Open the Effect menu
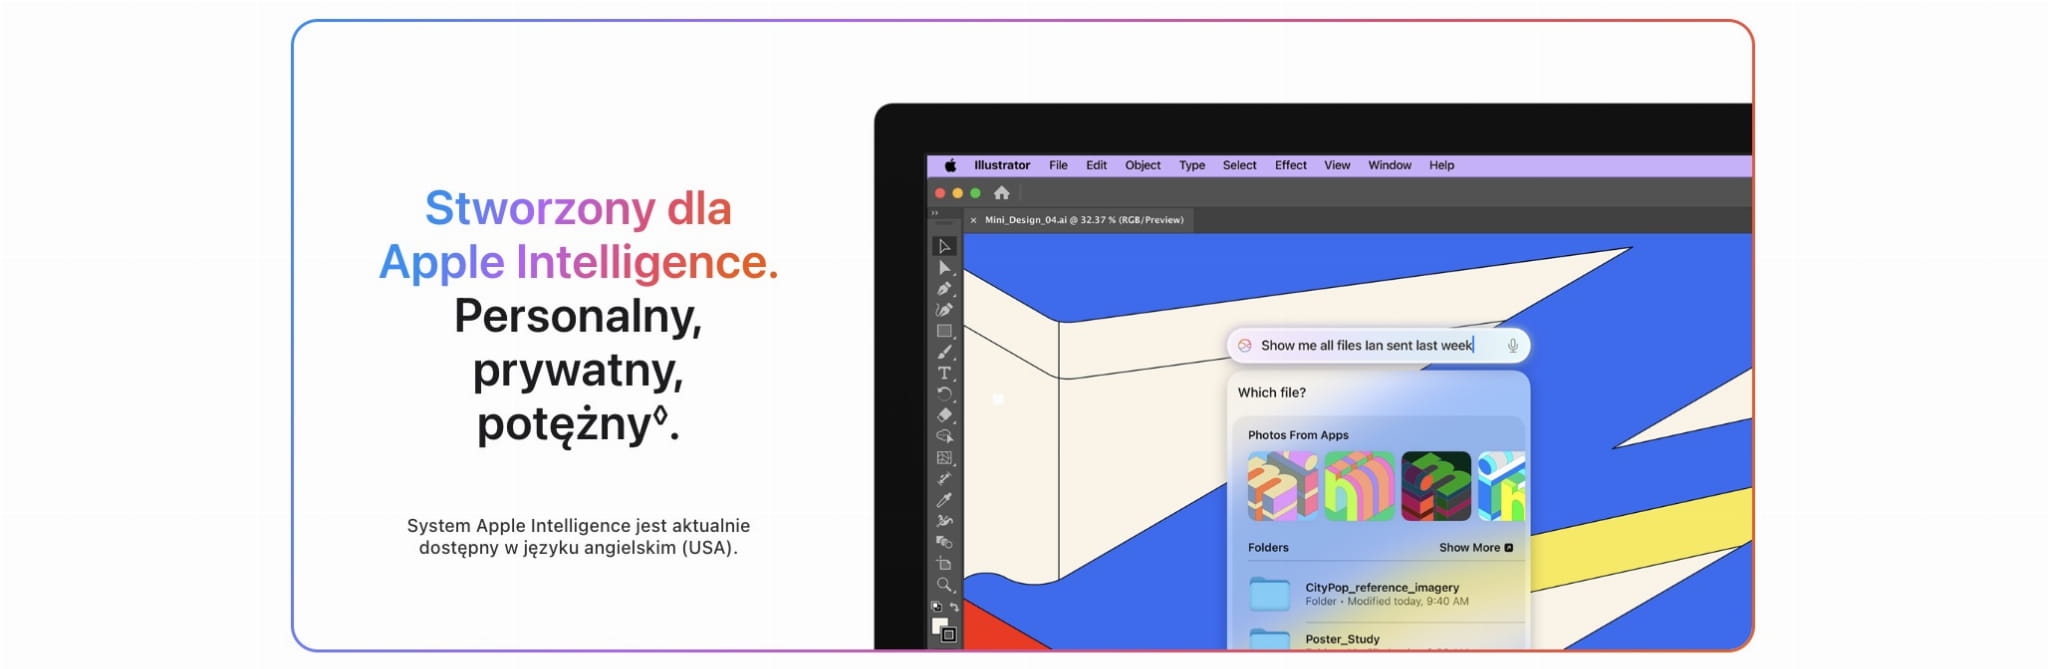The height and width of the screenshot is (669, 2048). click(1291, 166)
